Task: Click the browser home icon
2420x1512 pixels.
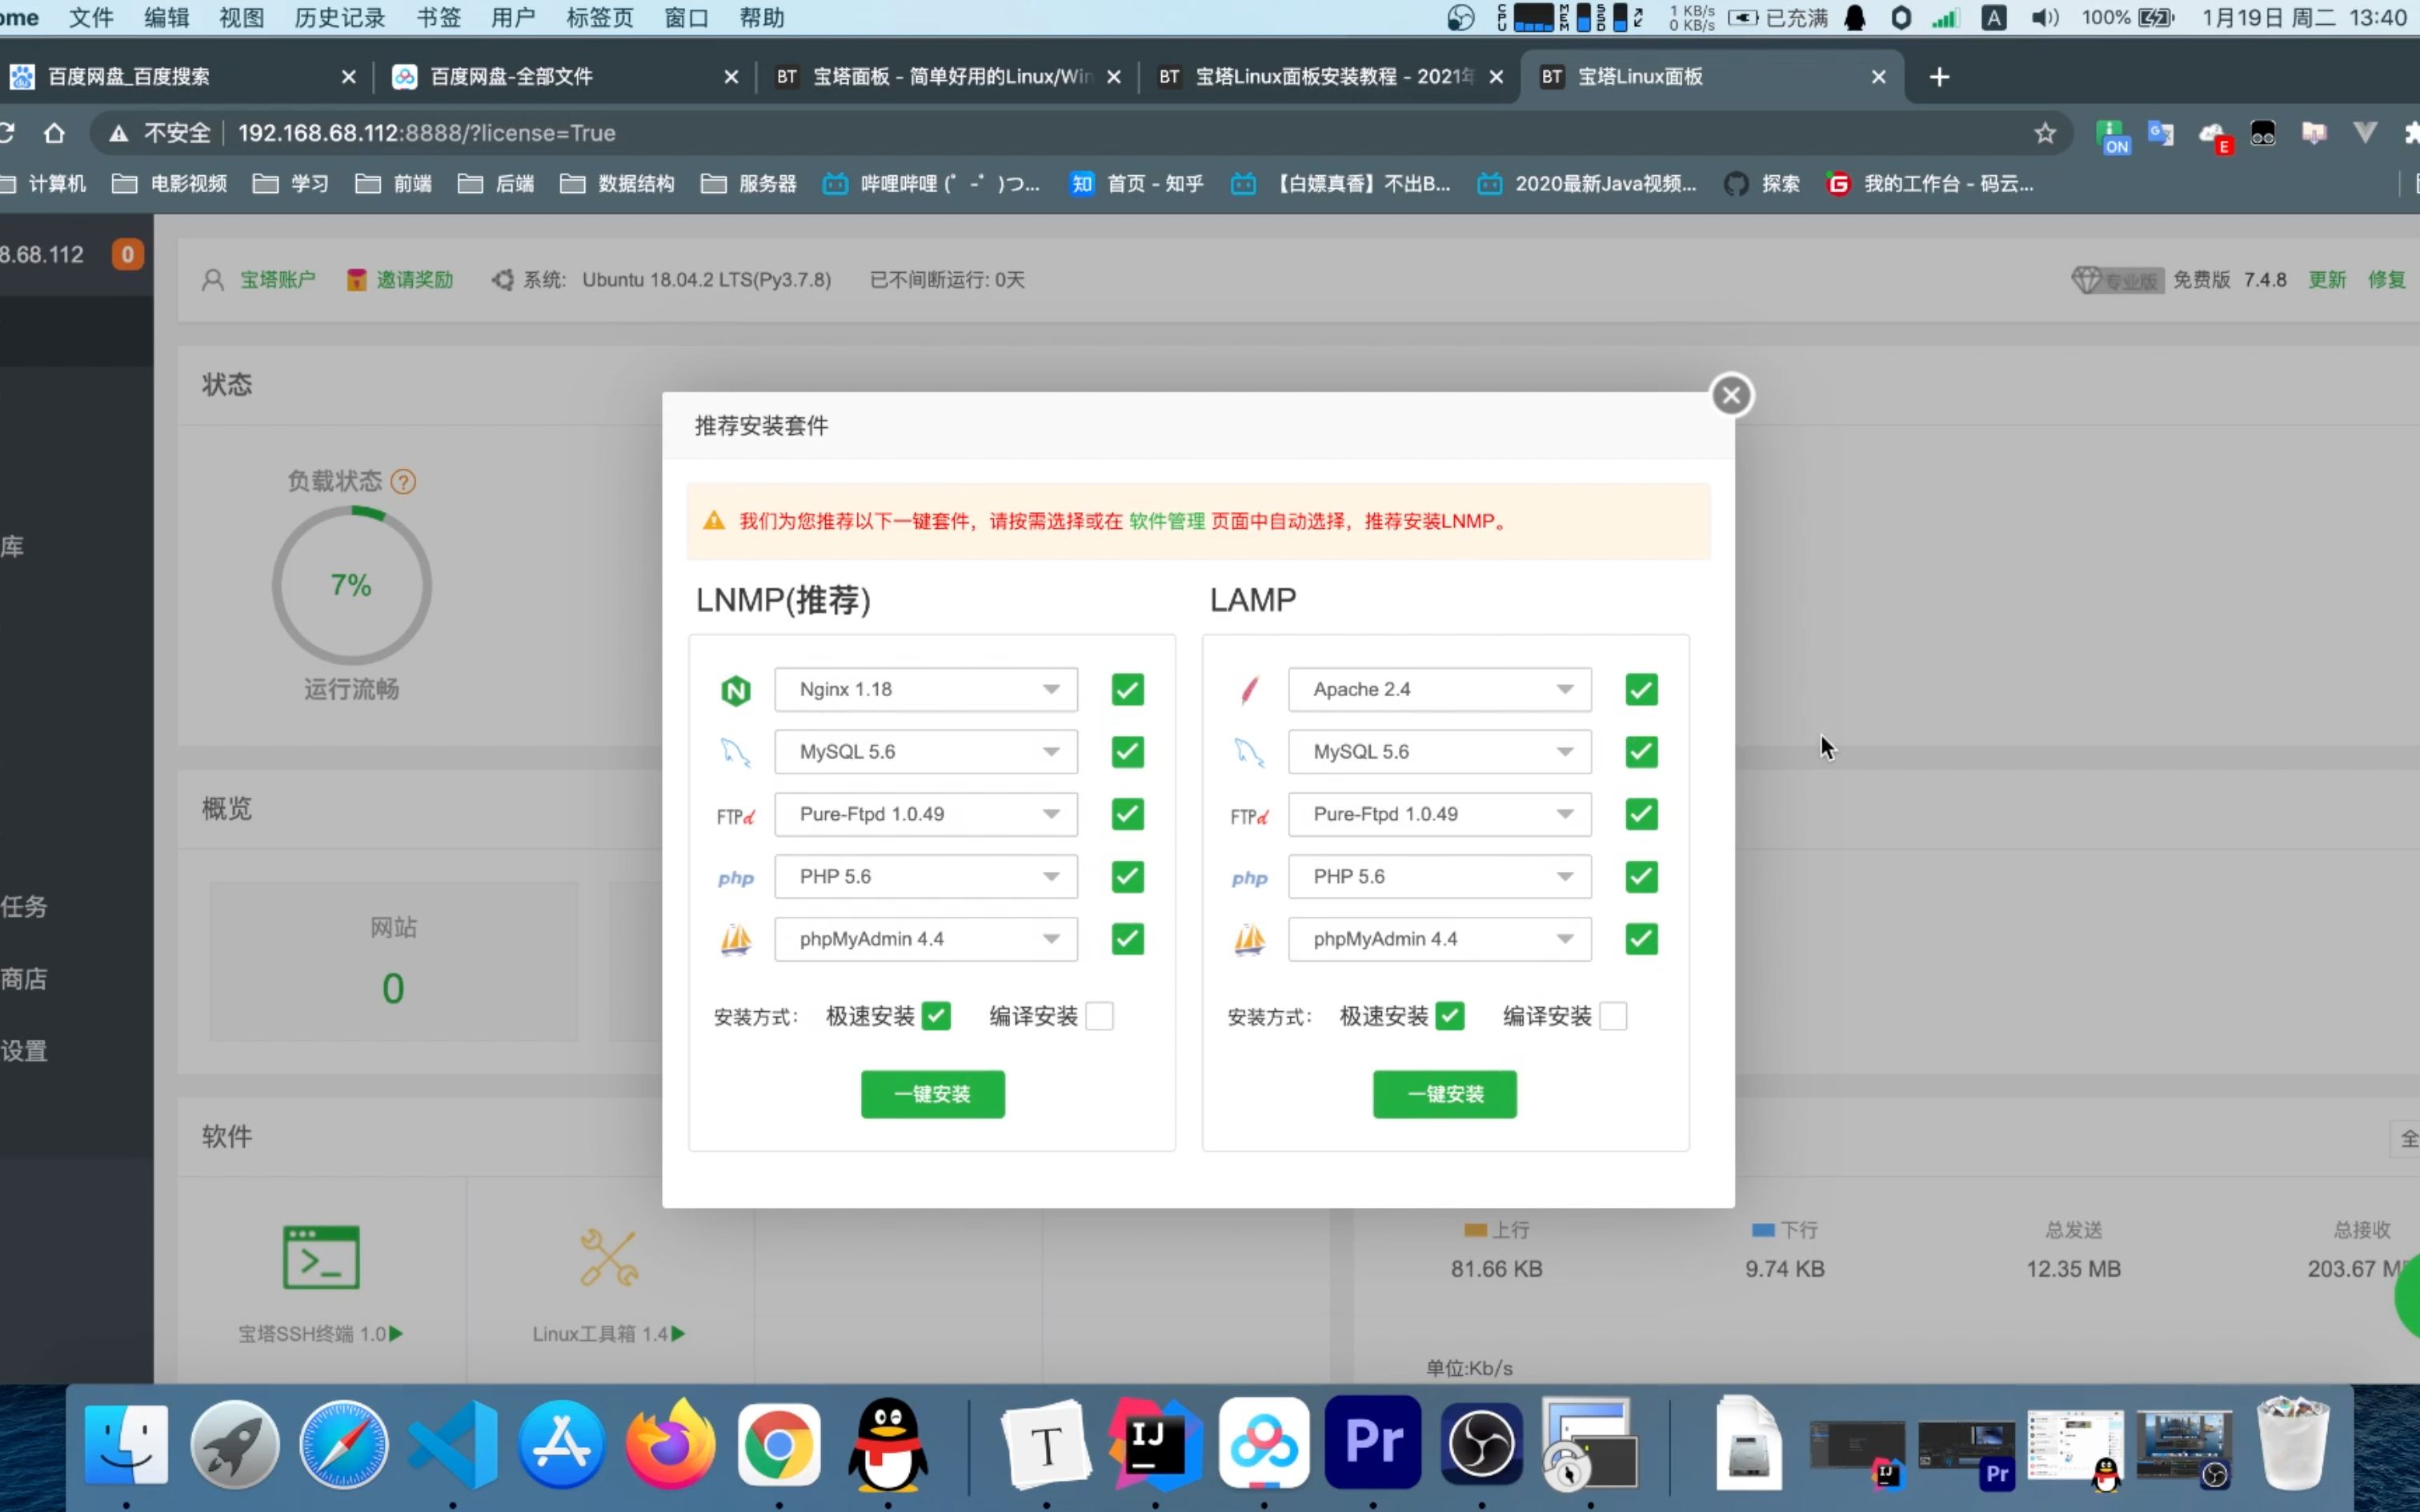Action: point(54,133)
